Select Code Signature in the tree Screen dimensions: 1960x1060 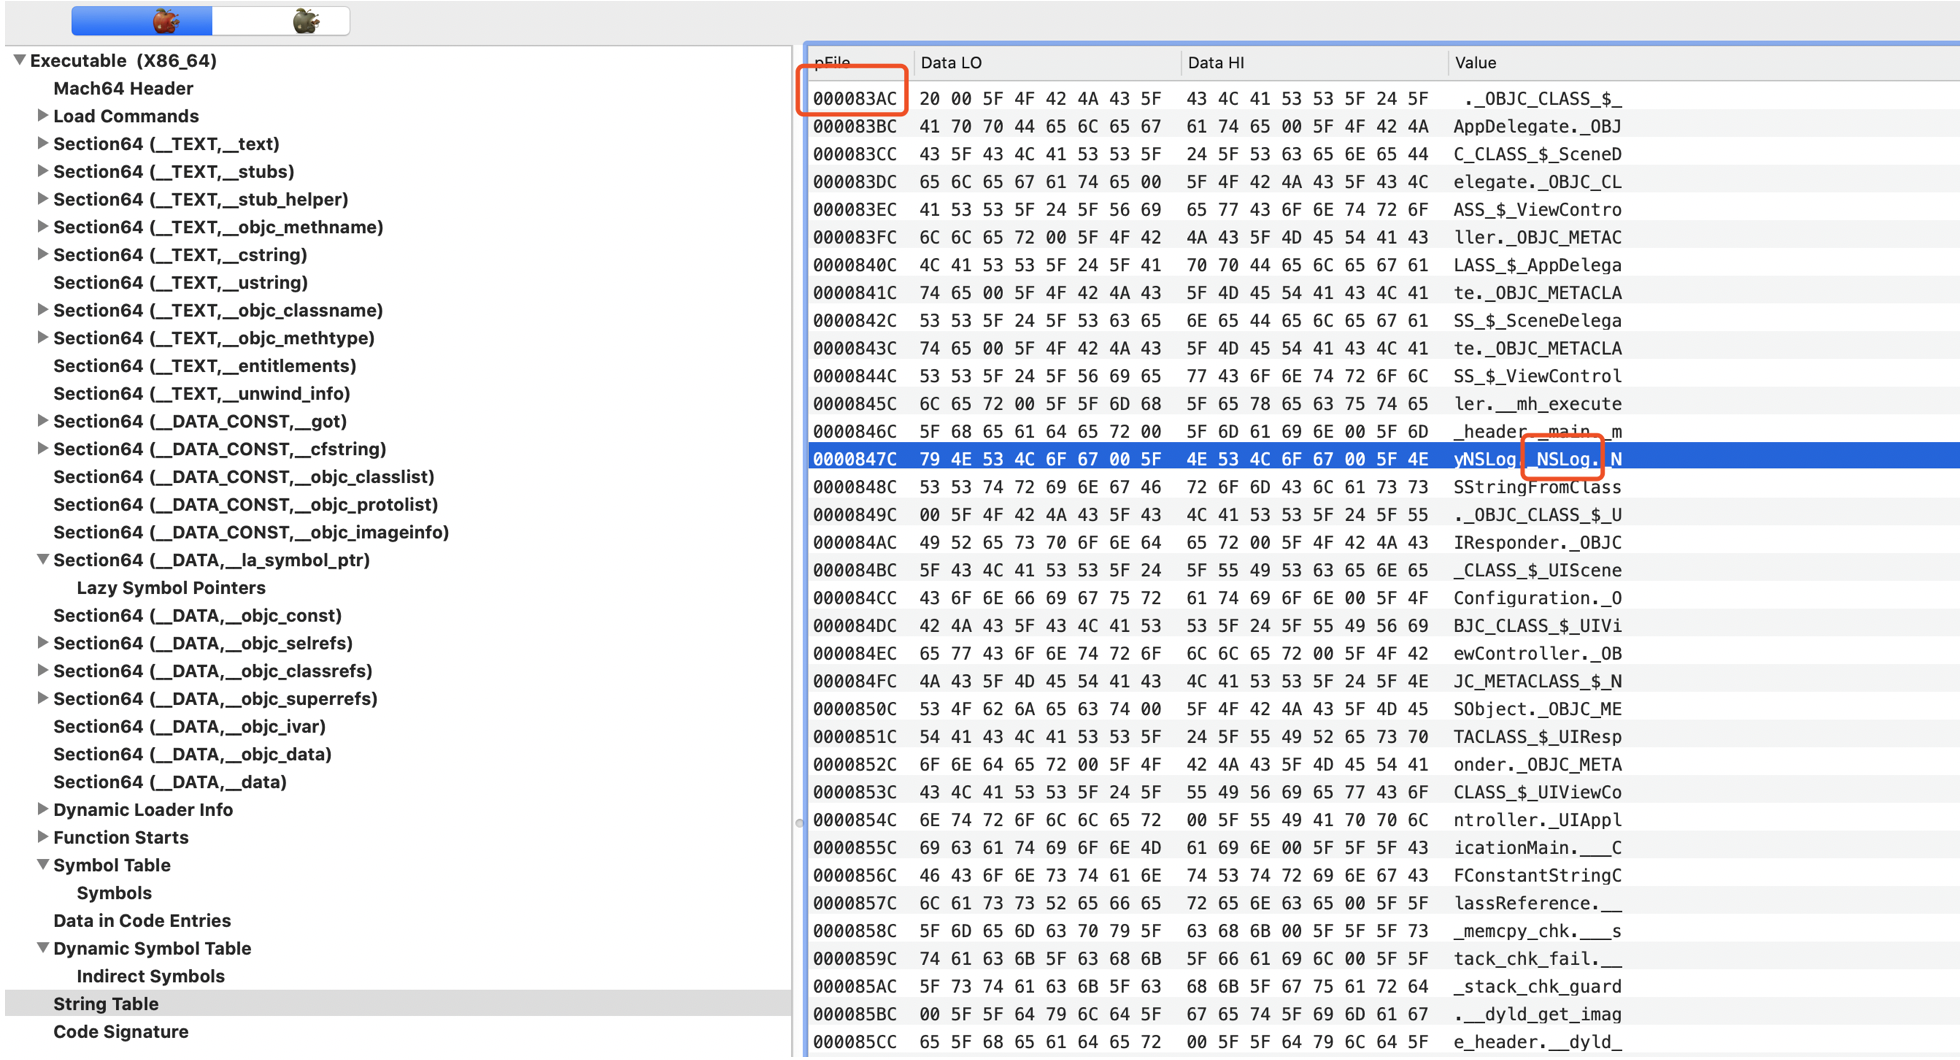click(x=121, y=1031)
